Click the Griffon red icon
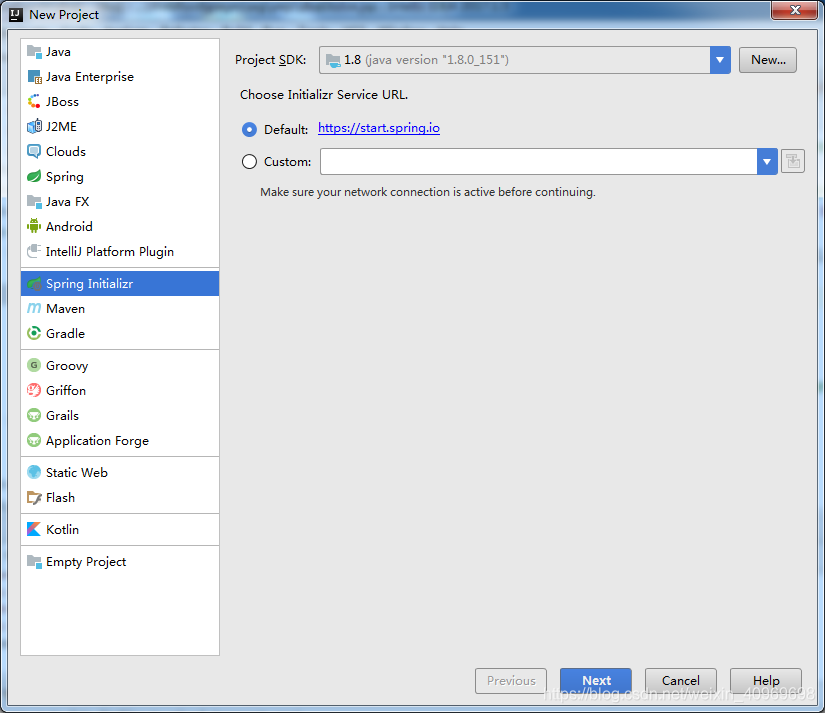The width and height of the screenshot is (825, 713). coord(34,390)
